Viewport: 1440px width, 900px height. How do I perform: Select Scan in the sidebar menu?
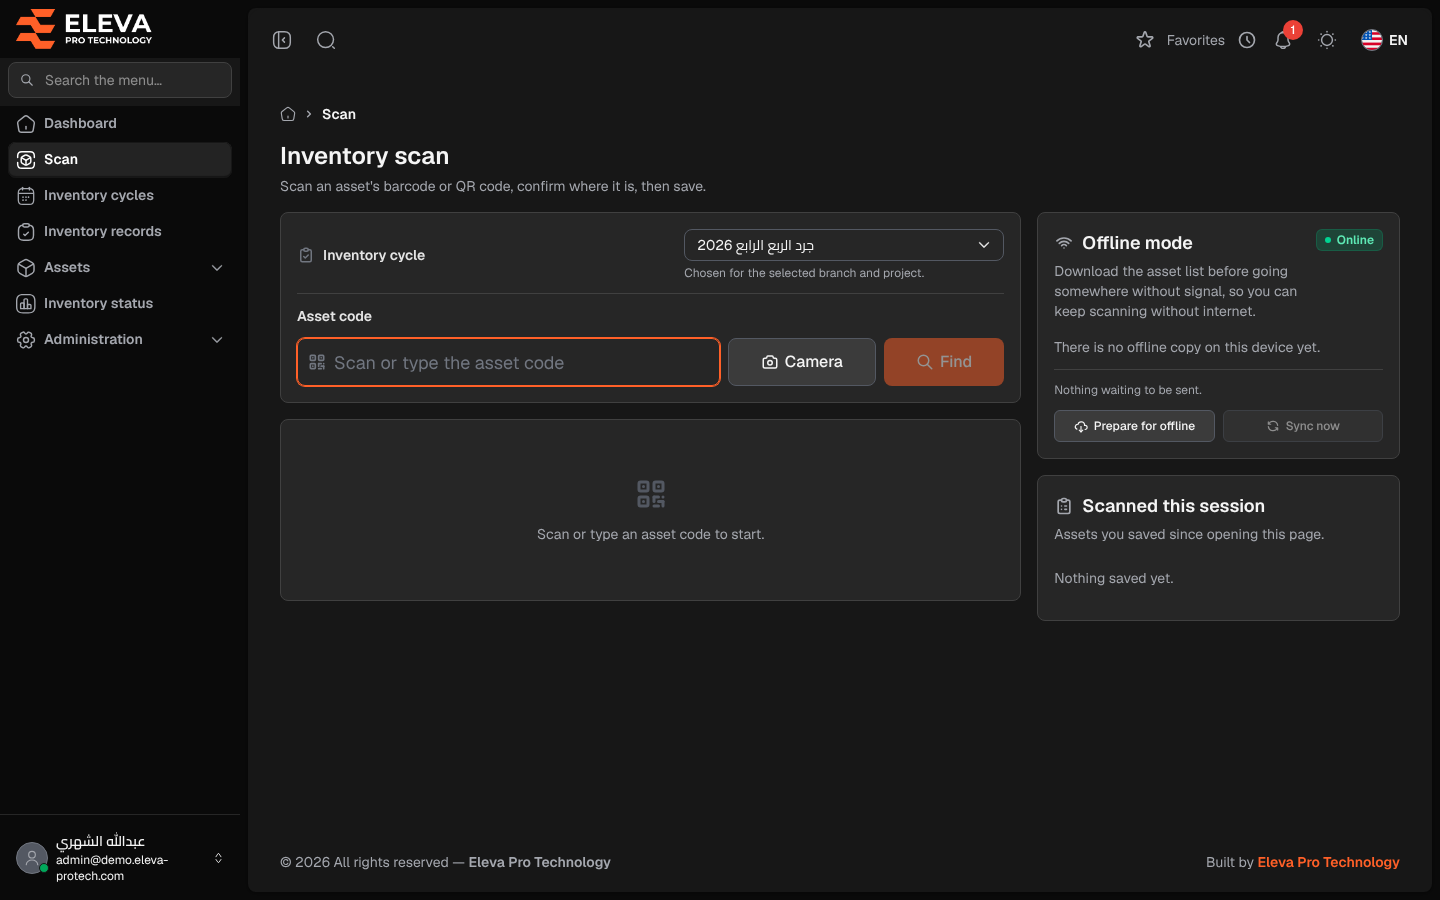120,159
